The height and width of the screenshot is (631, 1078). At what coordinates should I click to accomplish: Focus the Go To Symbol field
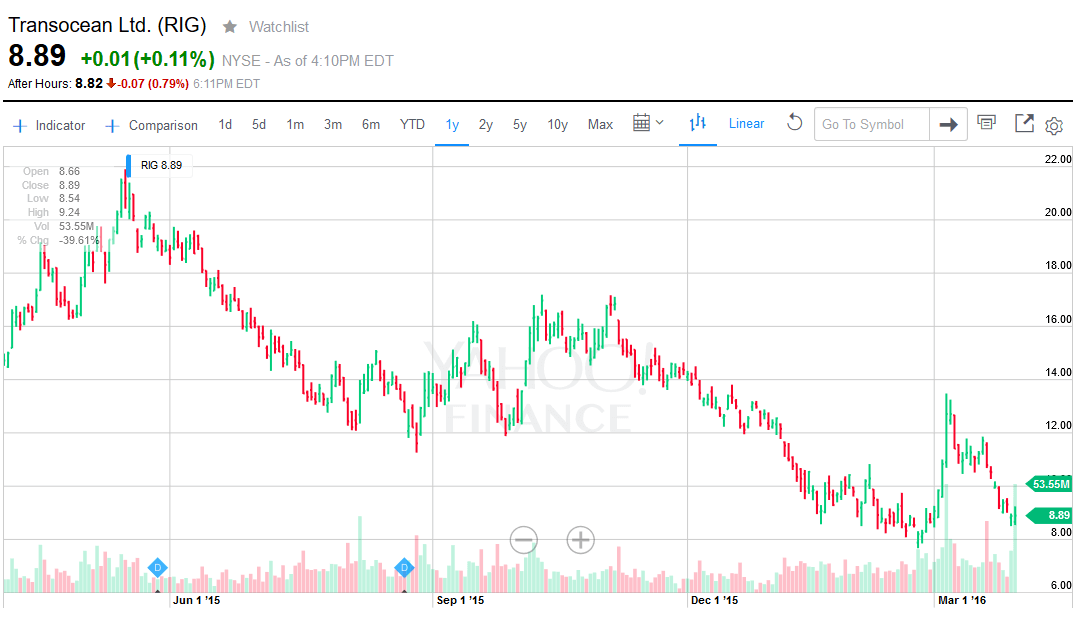click(872, 124)
